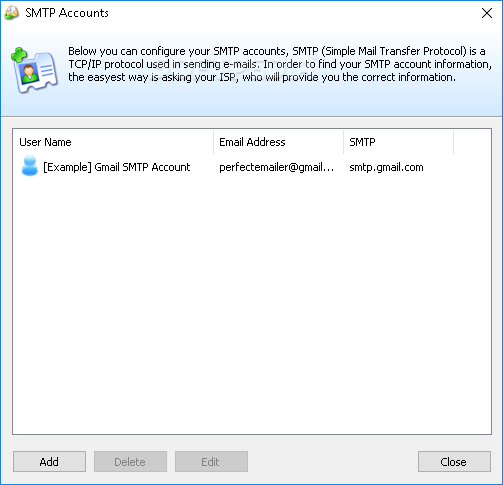The width and height of the screenshot is (503, 485).
Task: Click the SMTP Accounts window title text
Action: coord(67,13)
